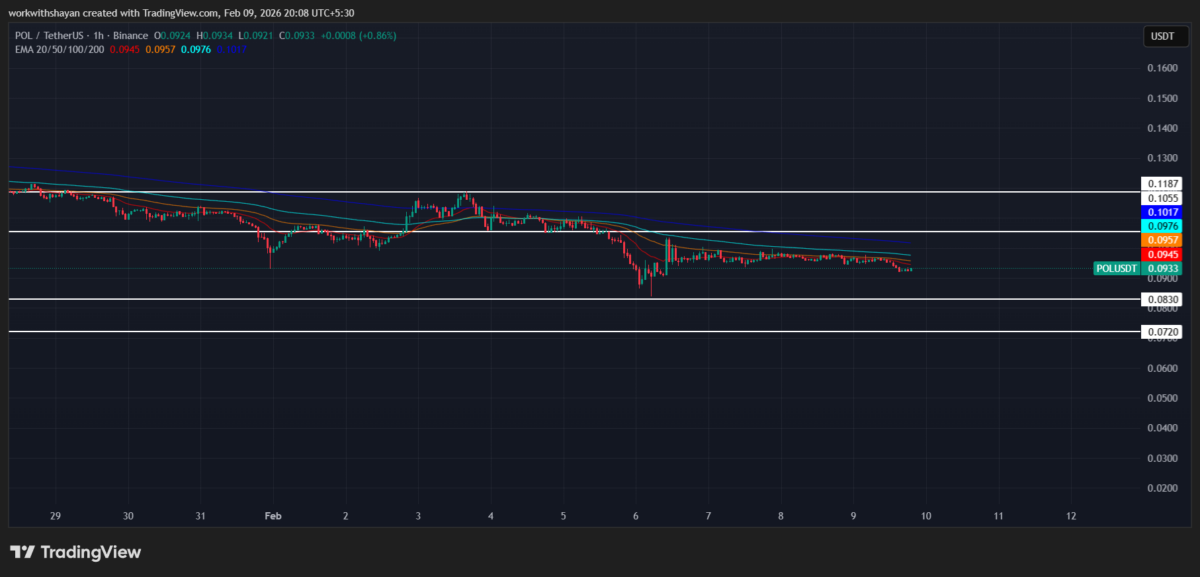Open the 1h timeframe label in the legend
The image size is (1200, 577).
point(97,34)
